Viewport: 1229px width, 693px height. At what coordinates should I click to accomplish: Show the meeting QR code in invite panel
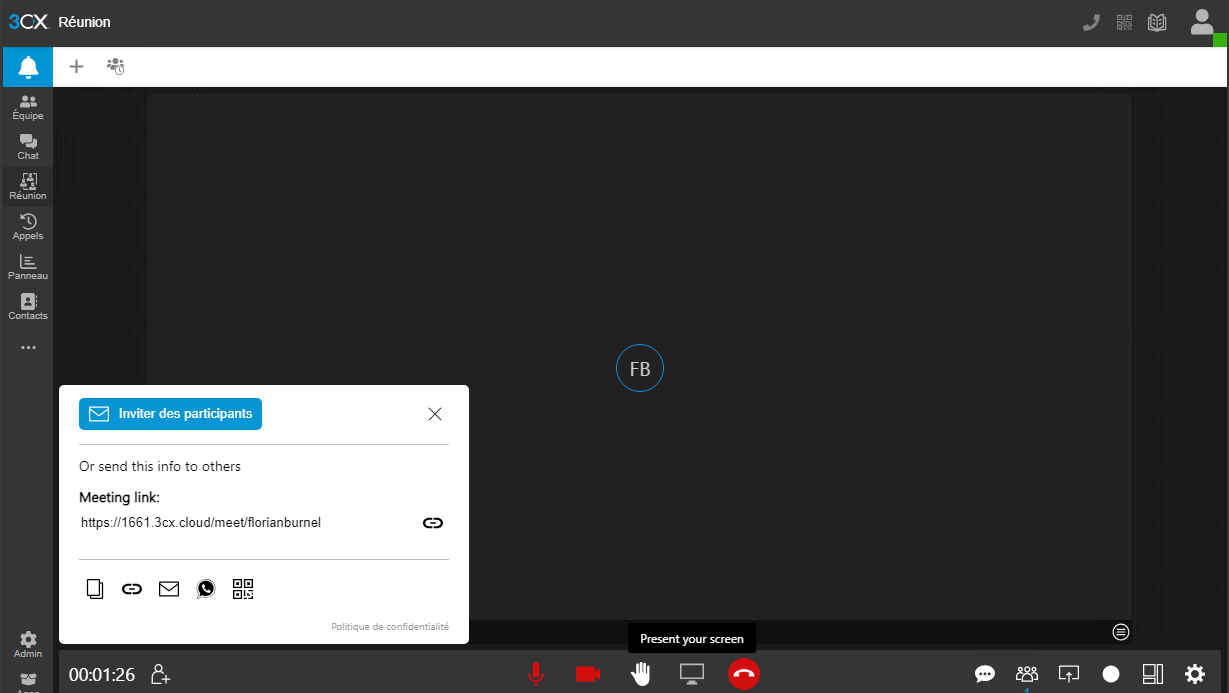pyautogui.click(x=243, y=589)
